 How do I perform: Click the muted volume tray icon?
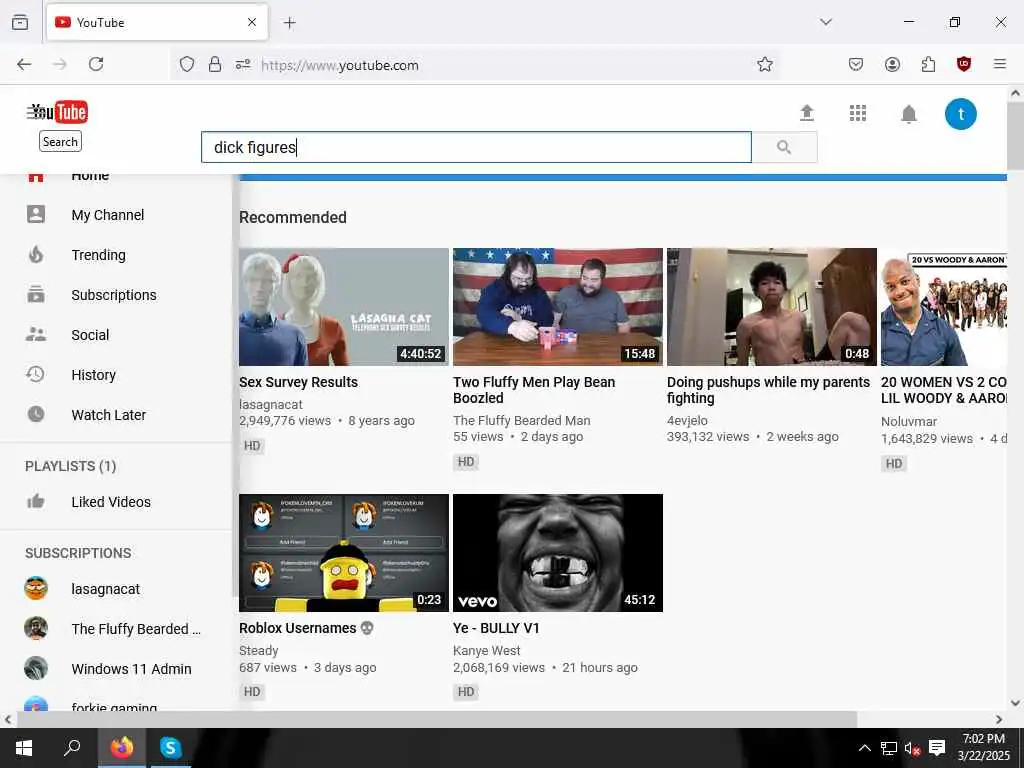pyautogui.click(x=912, y=748)
